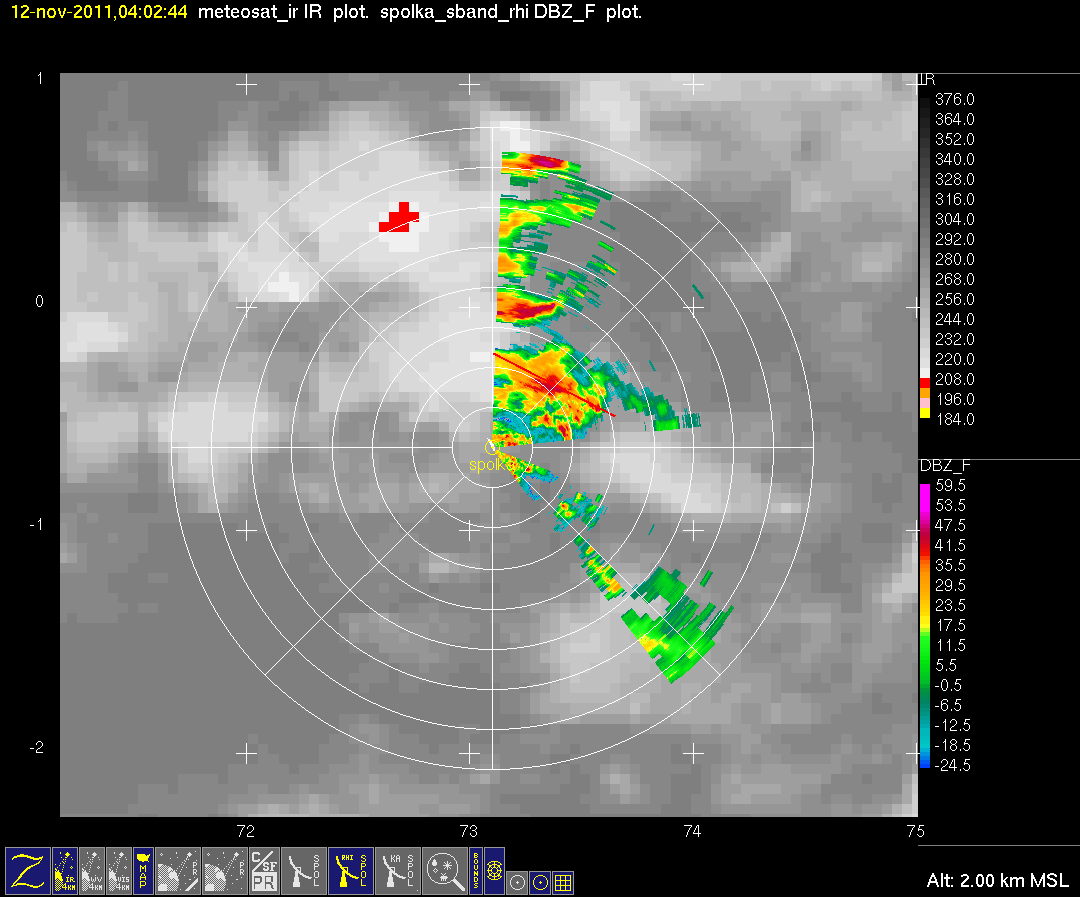Enable the VIS 4km satellite layer
Image resolution: width=1080 pixels, height=897 pixels.
119,871
